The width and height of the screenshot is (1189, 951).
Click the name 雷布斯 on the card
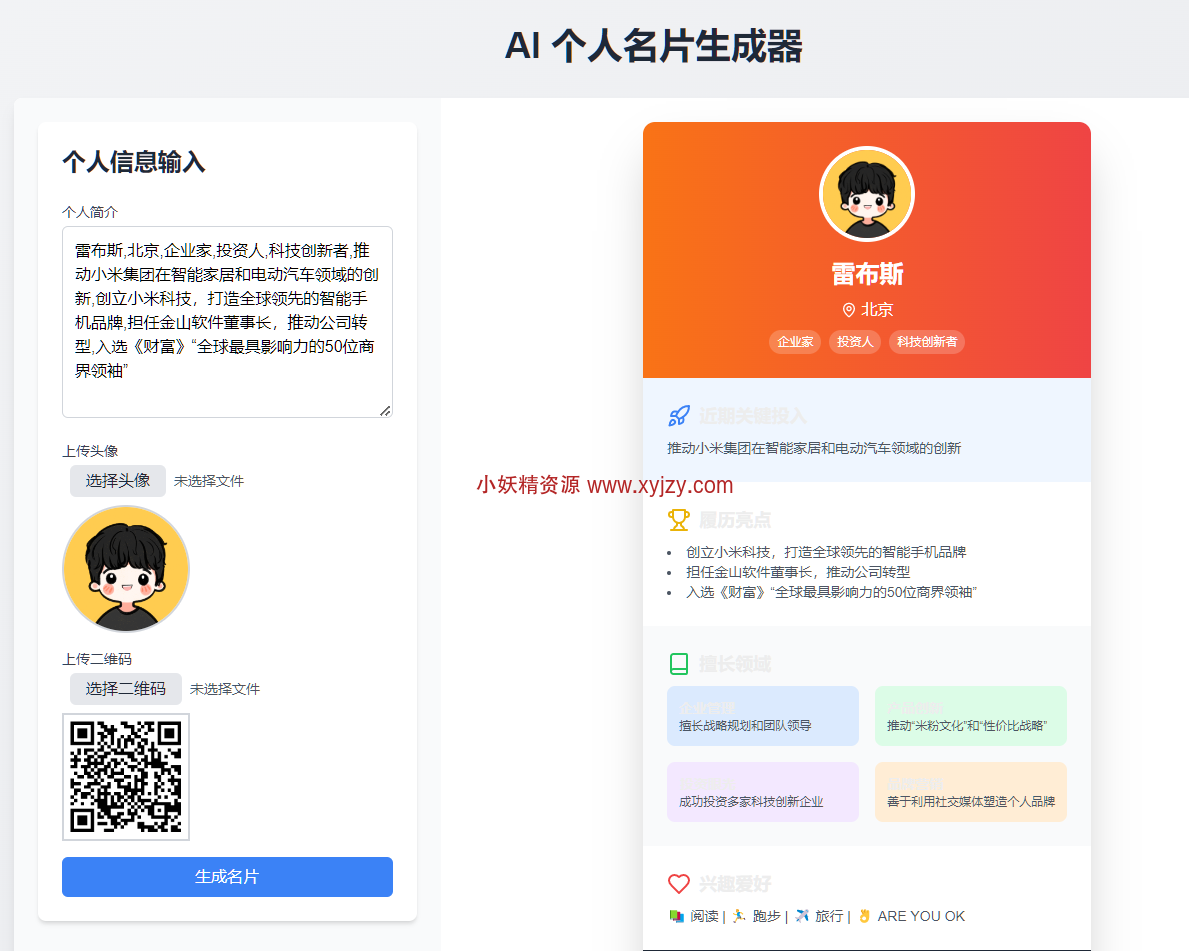[x=867, y=274]
